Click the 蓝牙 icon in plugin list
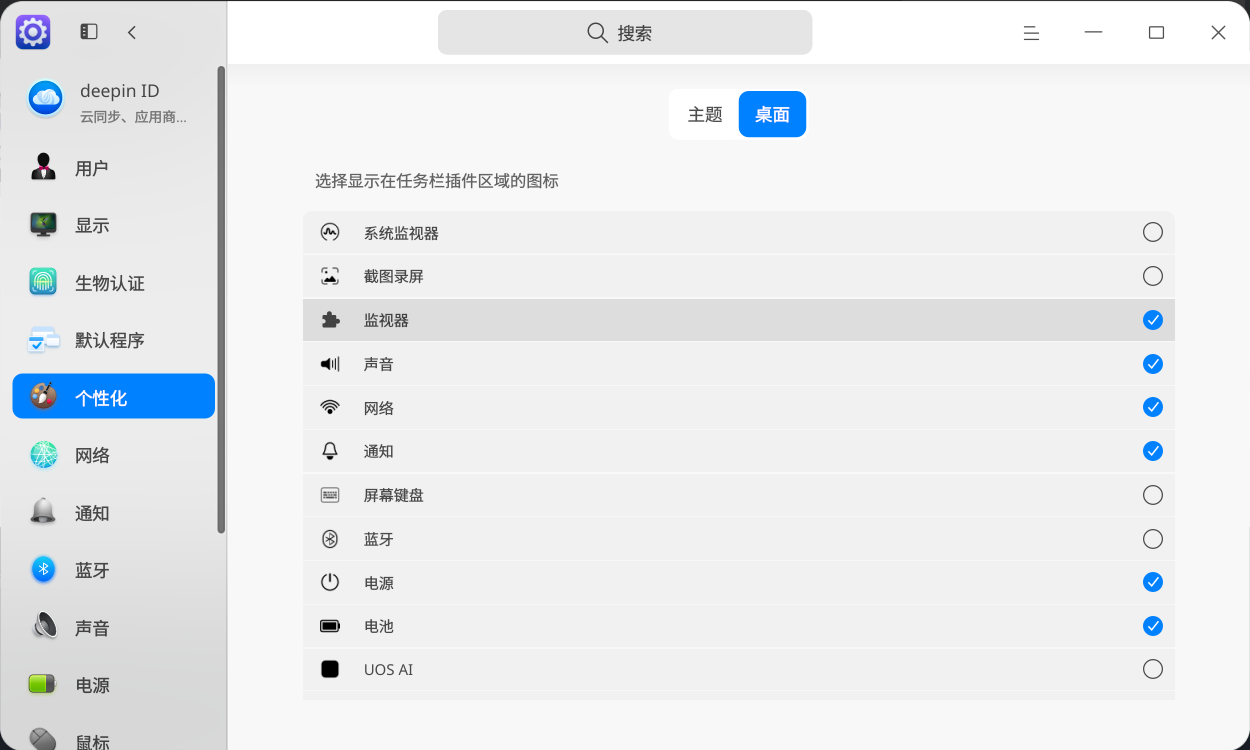1250x750 pixels. click(330, 539)
